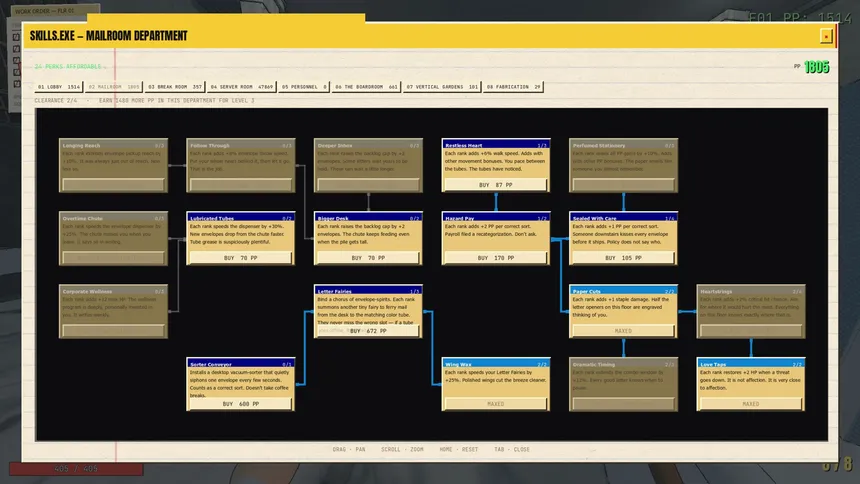This screenshot has height=484, width=860.
Task: Click the '24 perks affordable' notice
Action: [x=67, y=66]
